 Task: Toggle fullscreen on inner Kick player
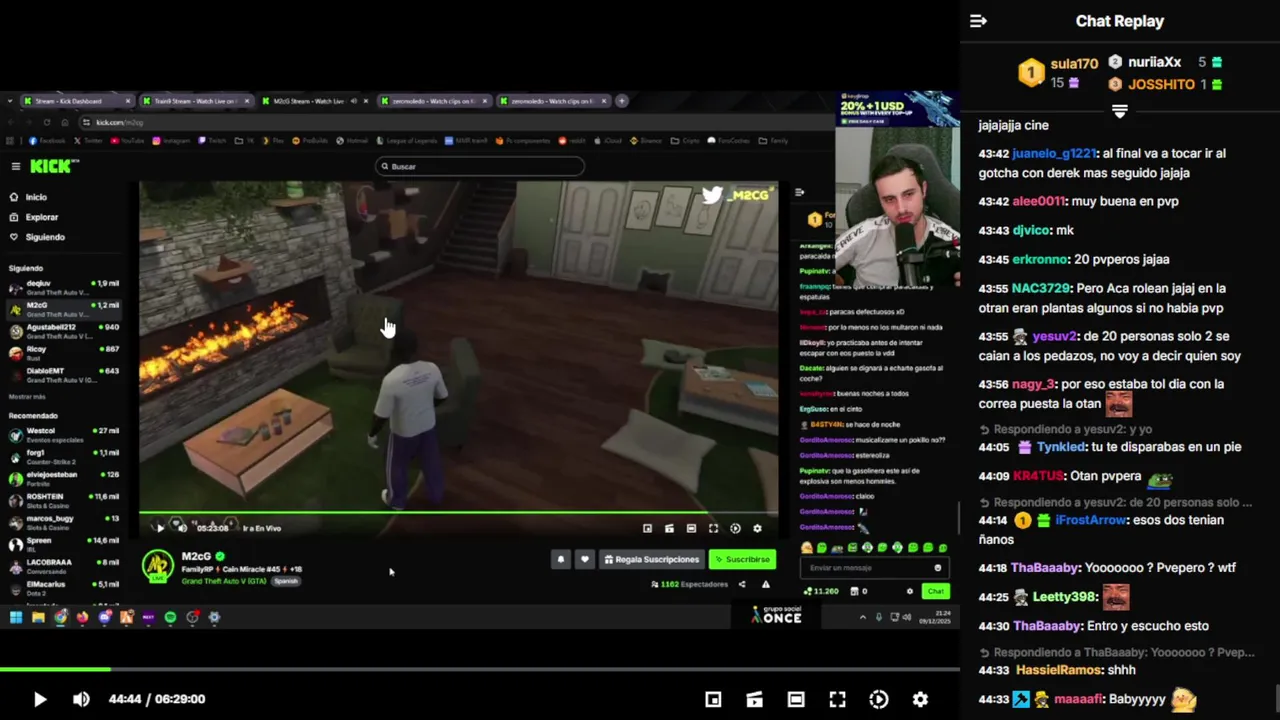coord(713,528)
